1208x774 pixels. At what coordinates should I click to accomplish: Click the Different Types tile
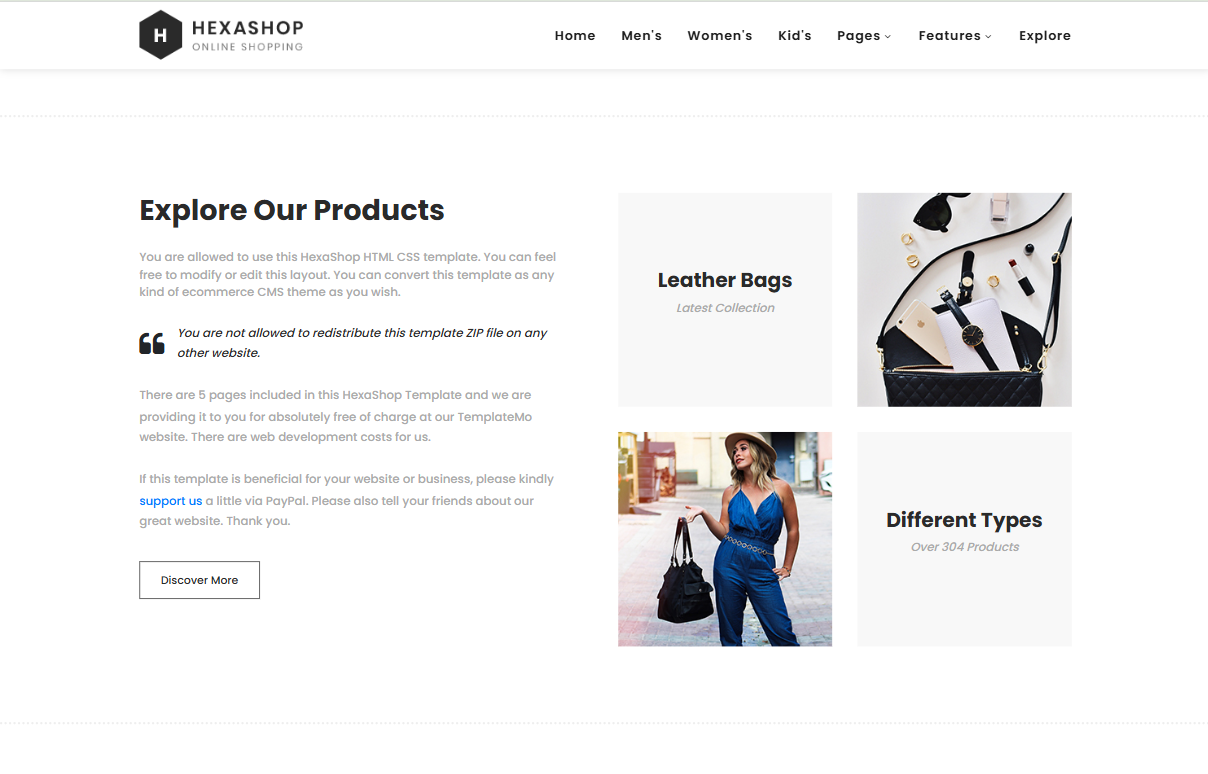(964, 539)
